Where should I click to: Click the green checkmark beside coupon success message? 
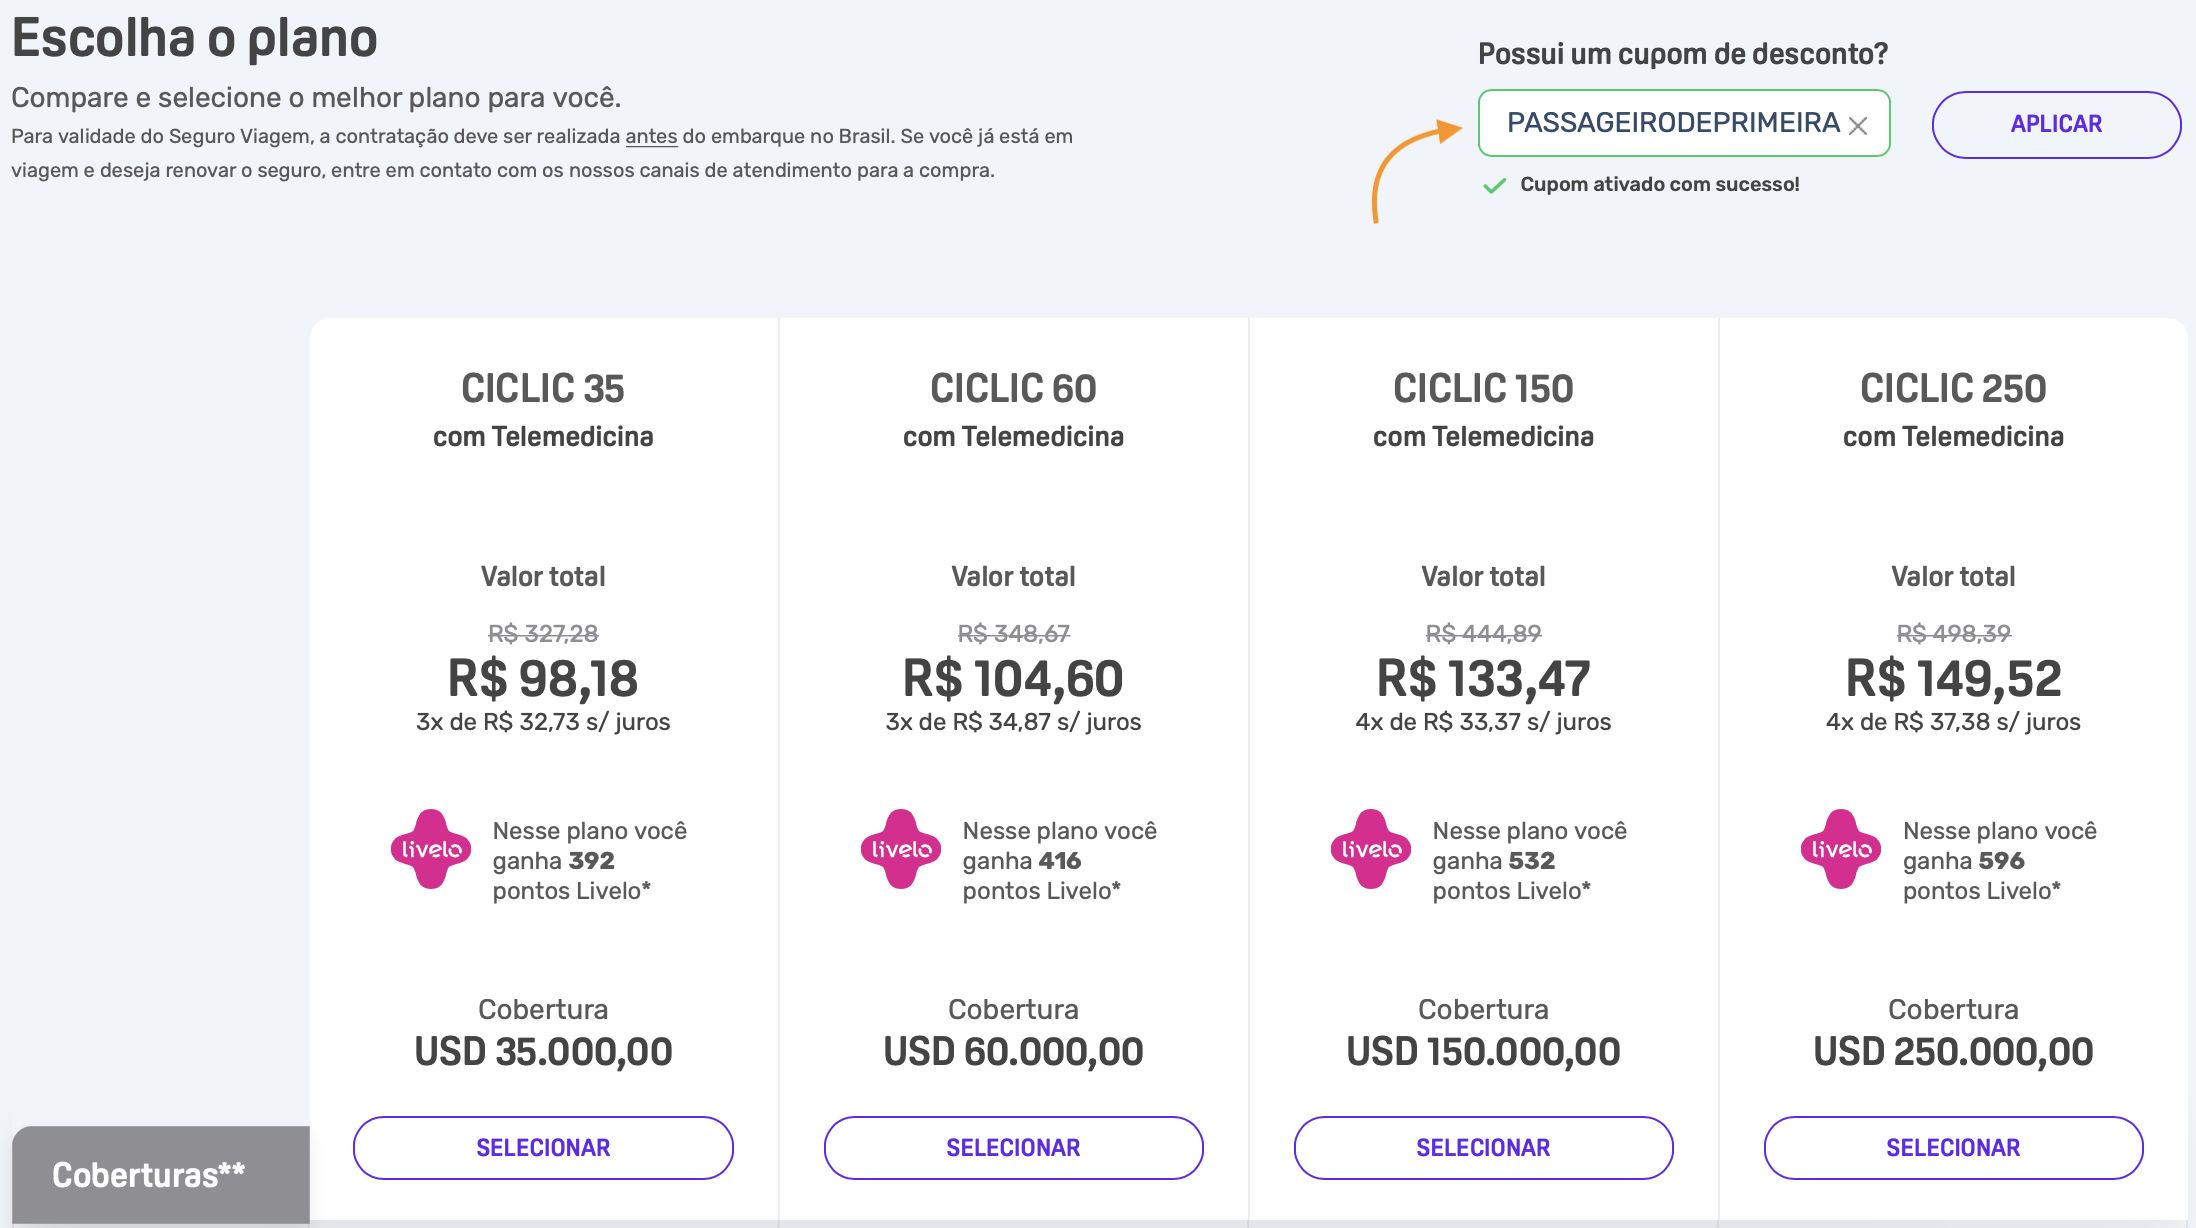pos(1494,186)
